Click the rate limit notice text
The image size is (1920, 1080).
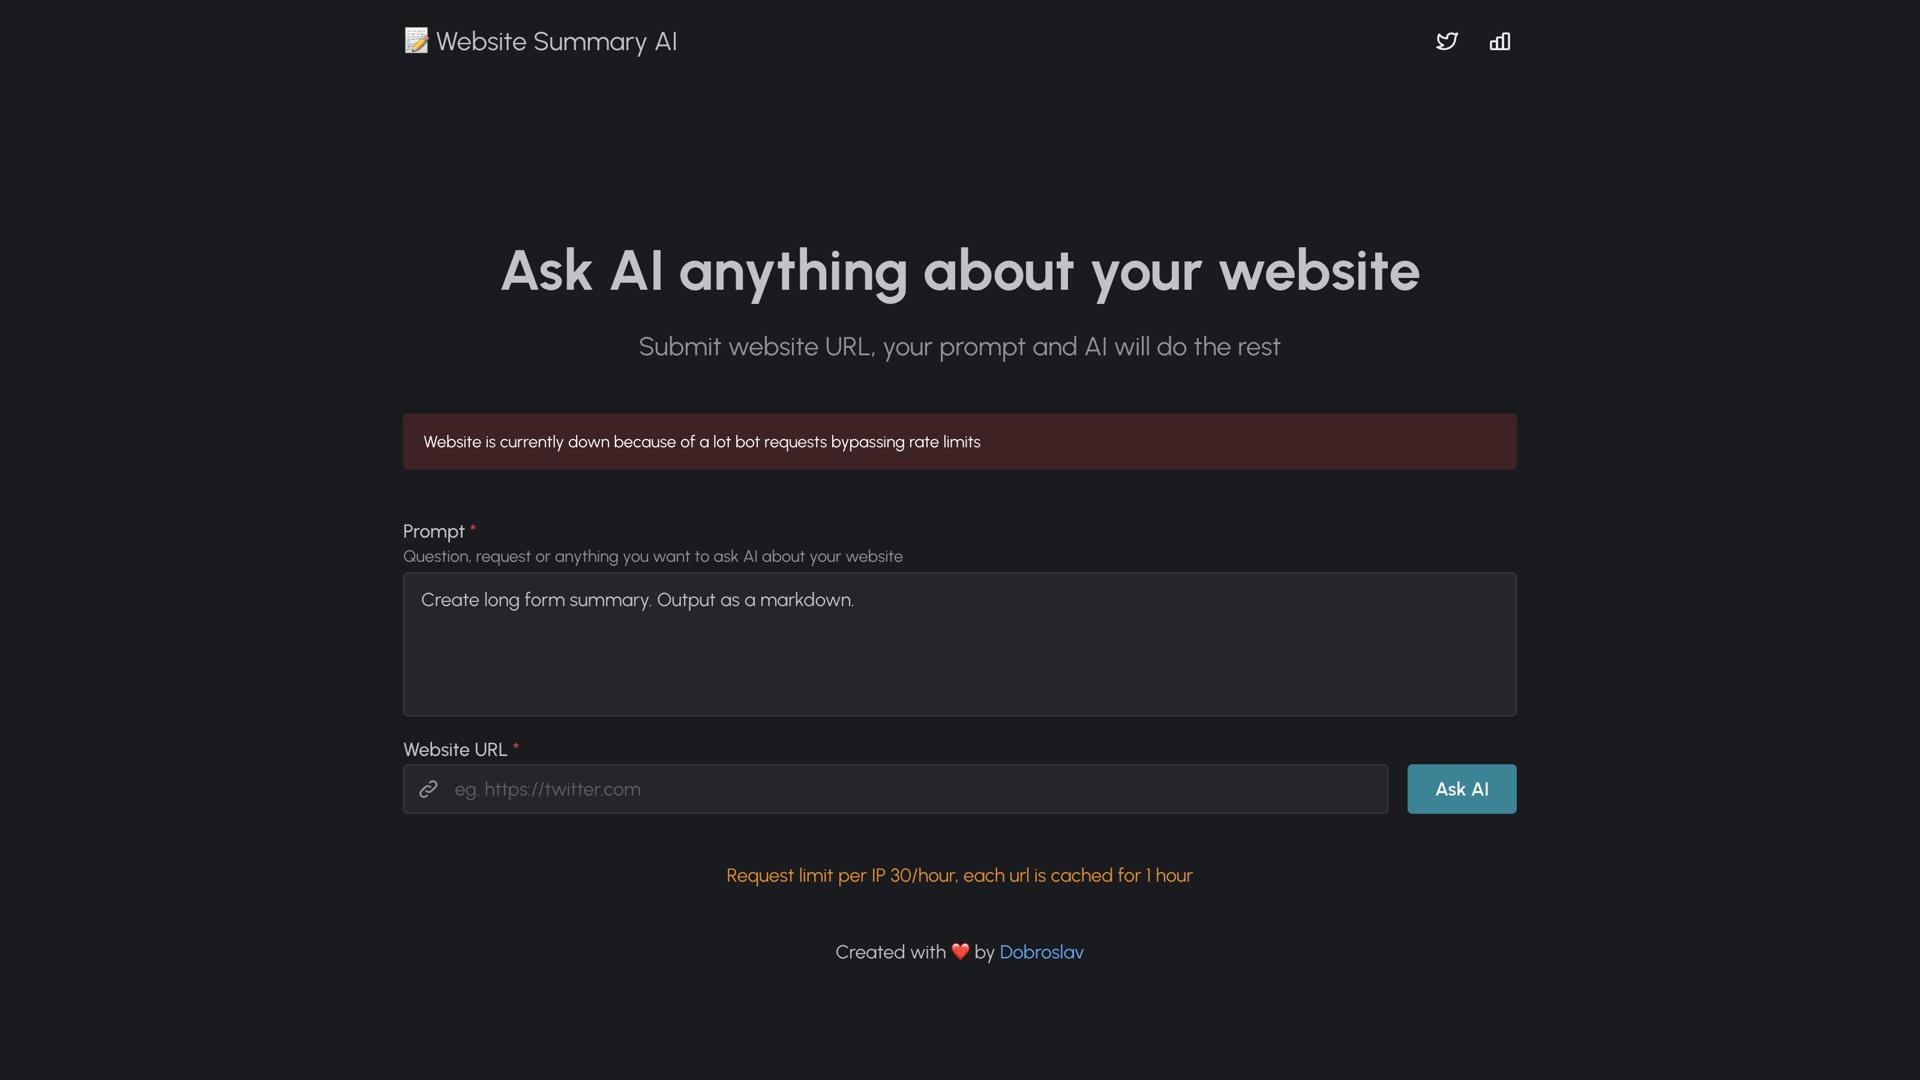pyautogui.click(x=959, y=875)
